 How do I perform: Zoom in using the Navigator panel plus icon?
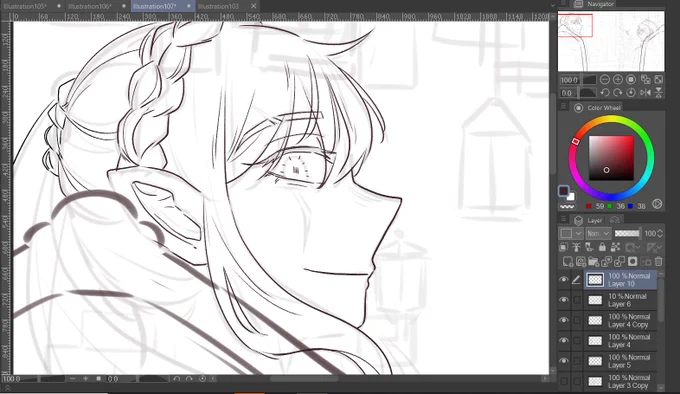[618, 80]
